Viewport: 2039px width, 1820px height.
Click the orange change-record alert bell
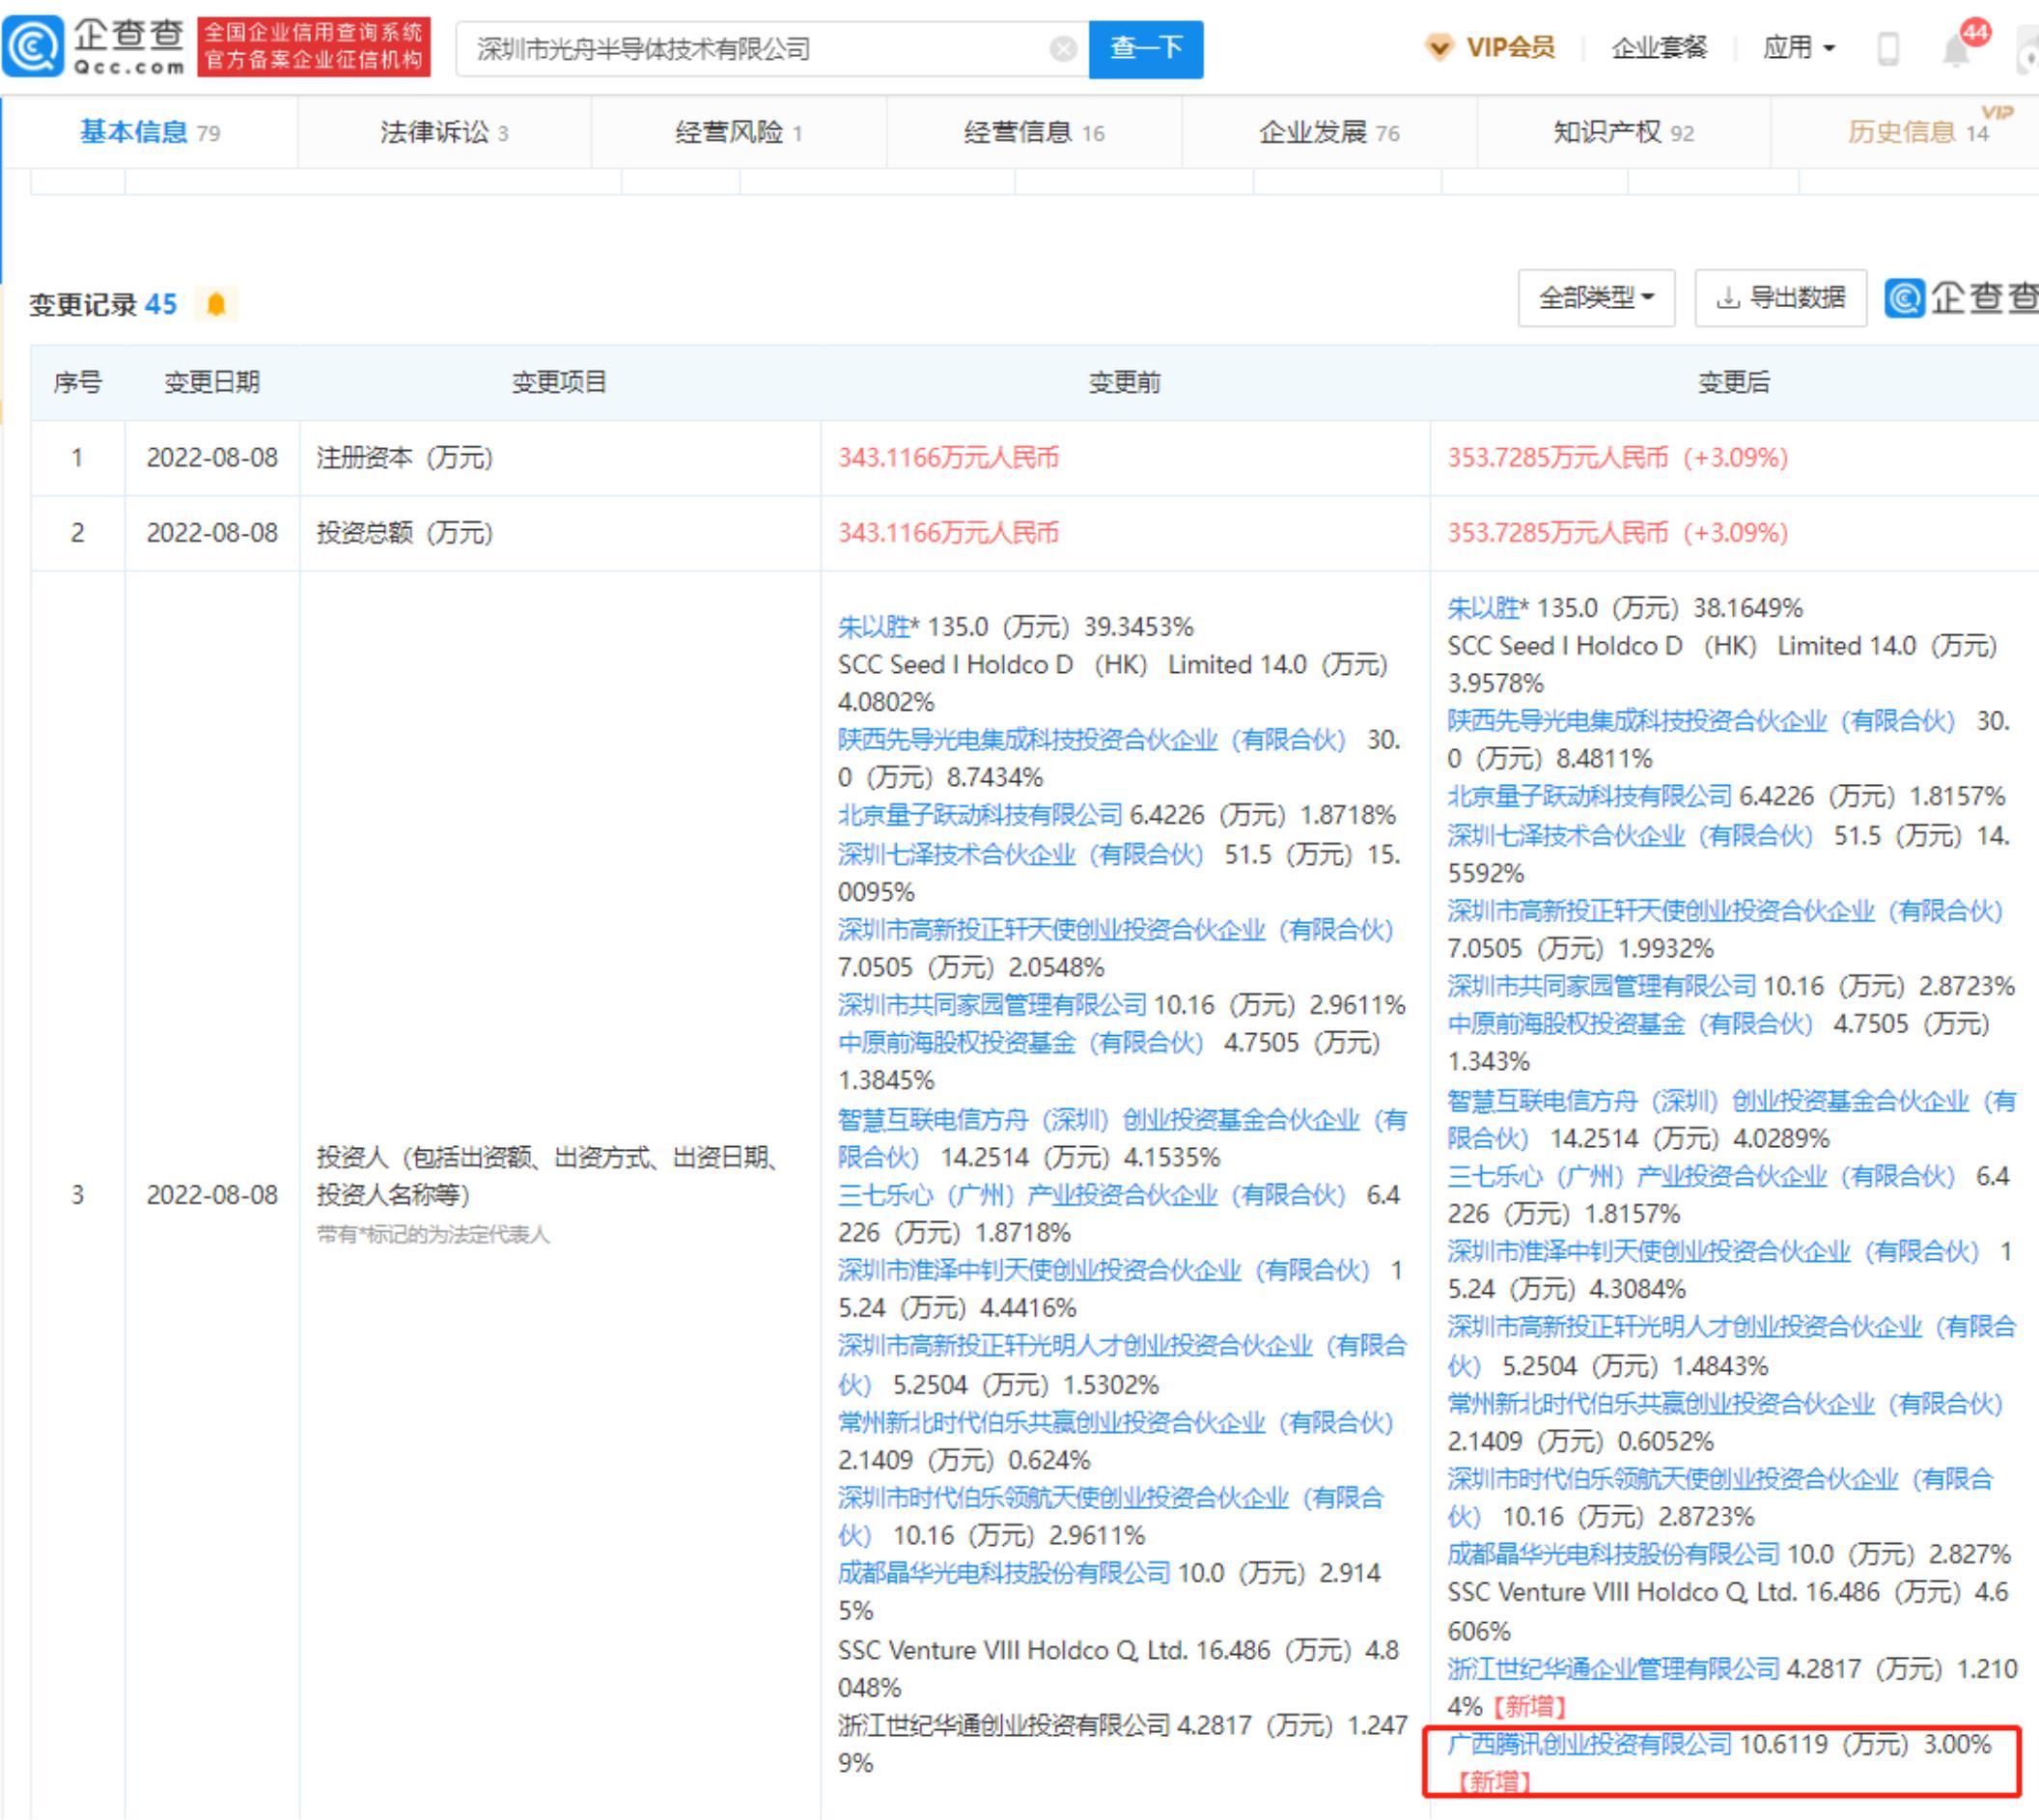[216, 304]
